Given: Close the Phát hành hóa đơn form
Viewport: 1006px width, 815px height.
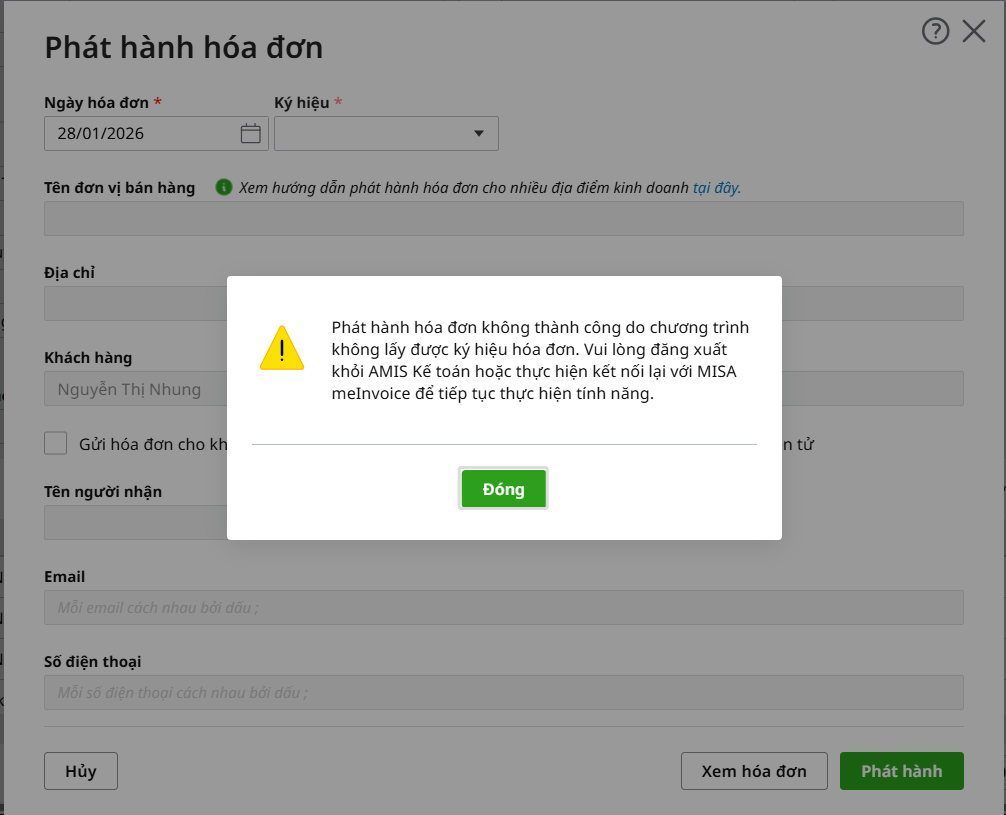Looking at the screenshot, I should pos(974,32).
